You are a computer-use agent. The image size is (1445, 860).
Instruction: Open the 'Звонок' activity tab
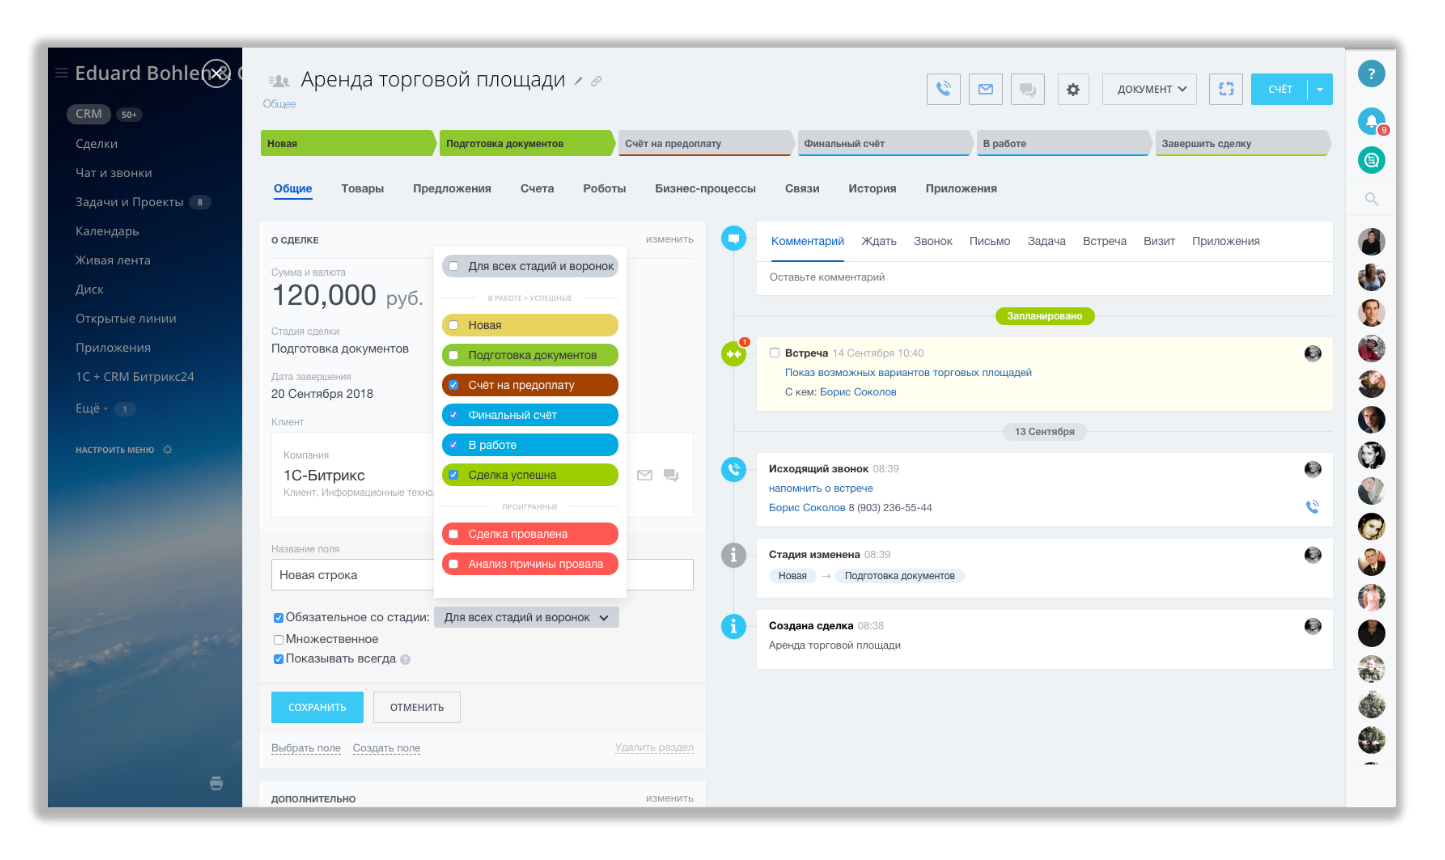(932, 241)
